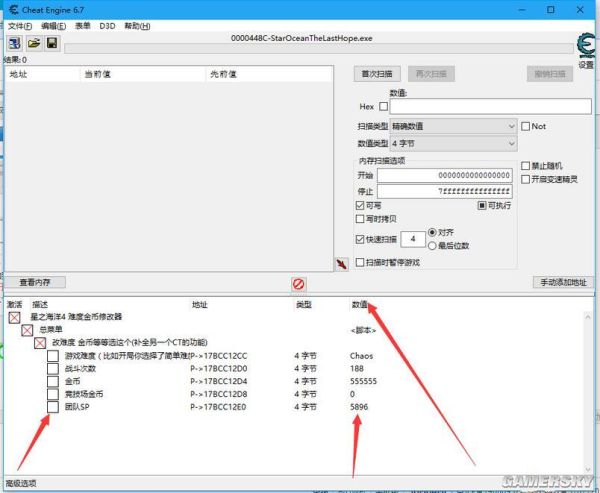Click the 手动添加地址 button
The height and width of the screenshot is (493, 600).
[563, 282]
